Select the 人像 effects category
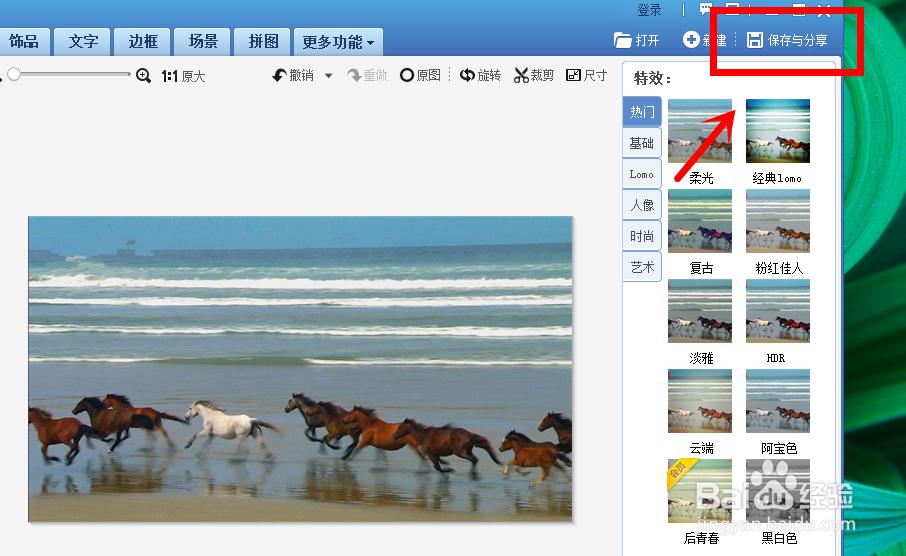This screenshot has width=906, height=556. (642, 205)
